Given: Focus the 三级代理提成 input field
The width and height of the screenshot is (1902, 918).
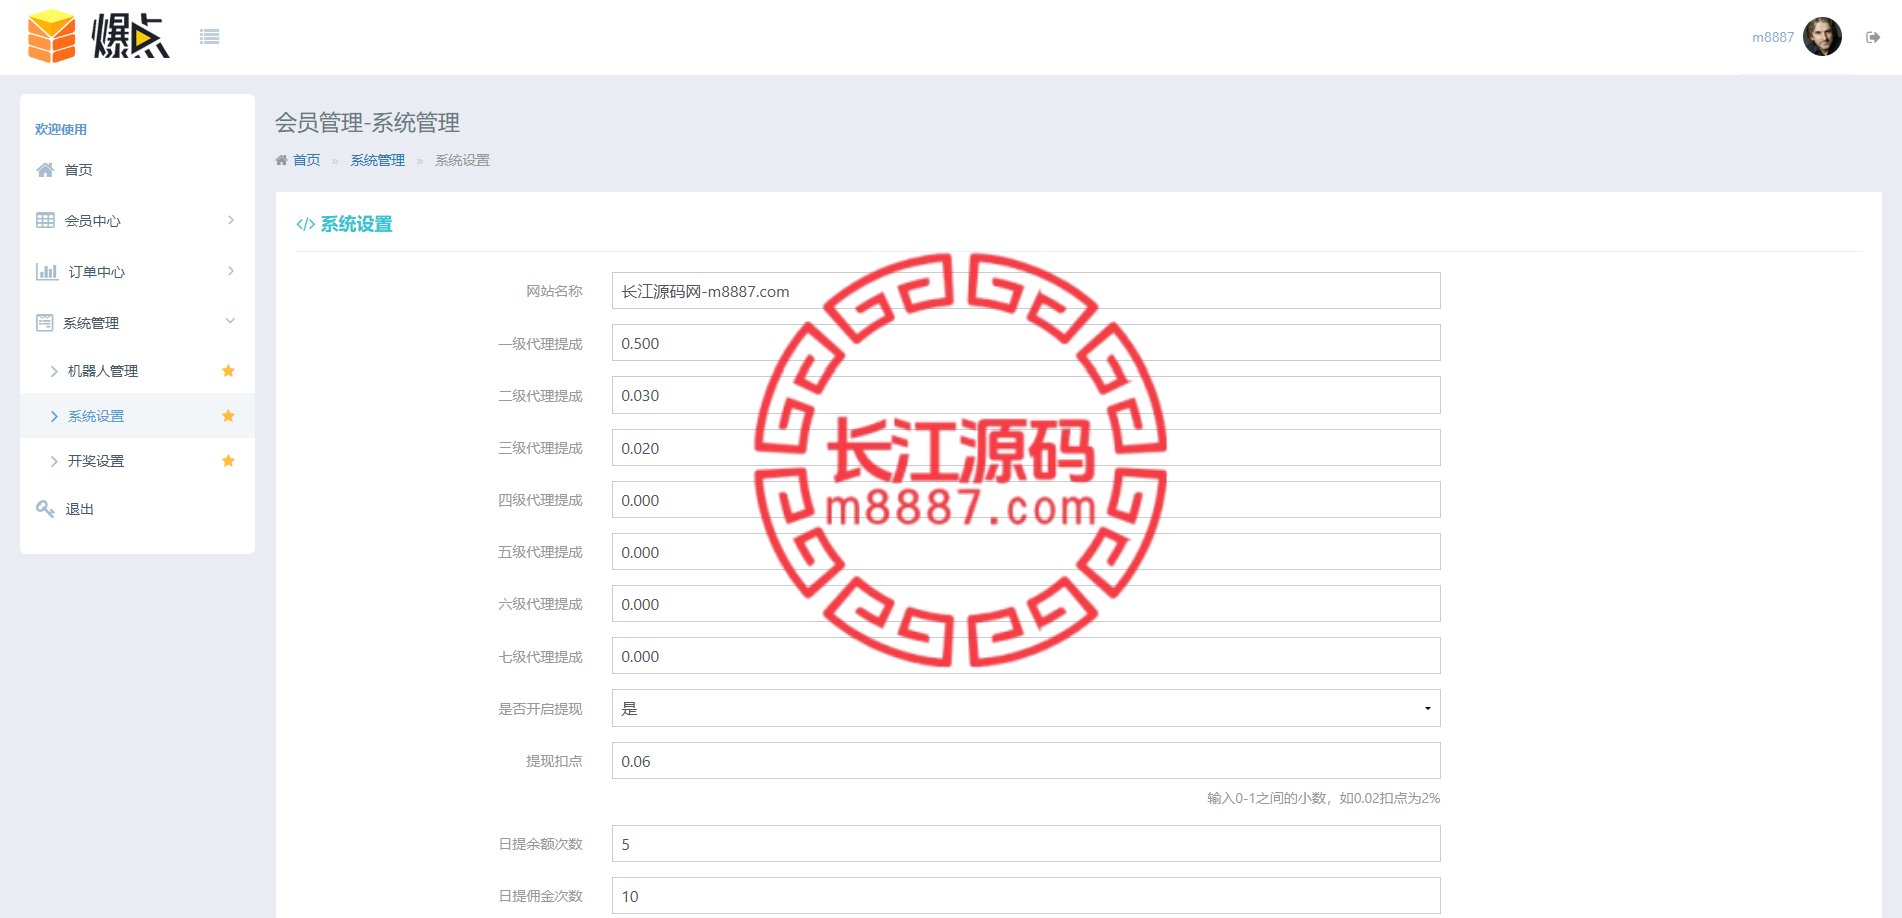Looking at the screenshot, I should [x=1026, y=448].
